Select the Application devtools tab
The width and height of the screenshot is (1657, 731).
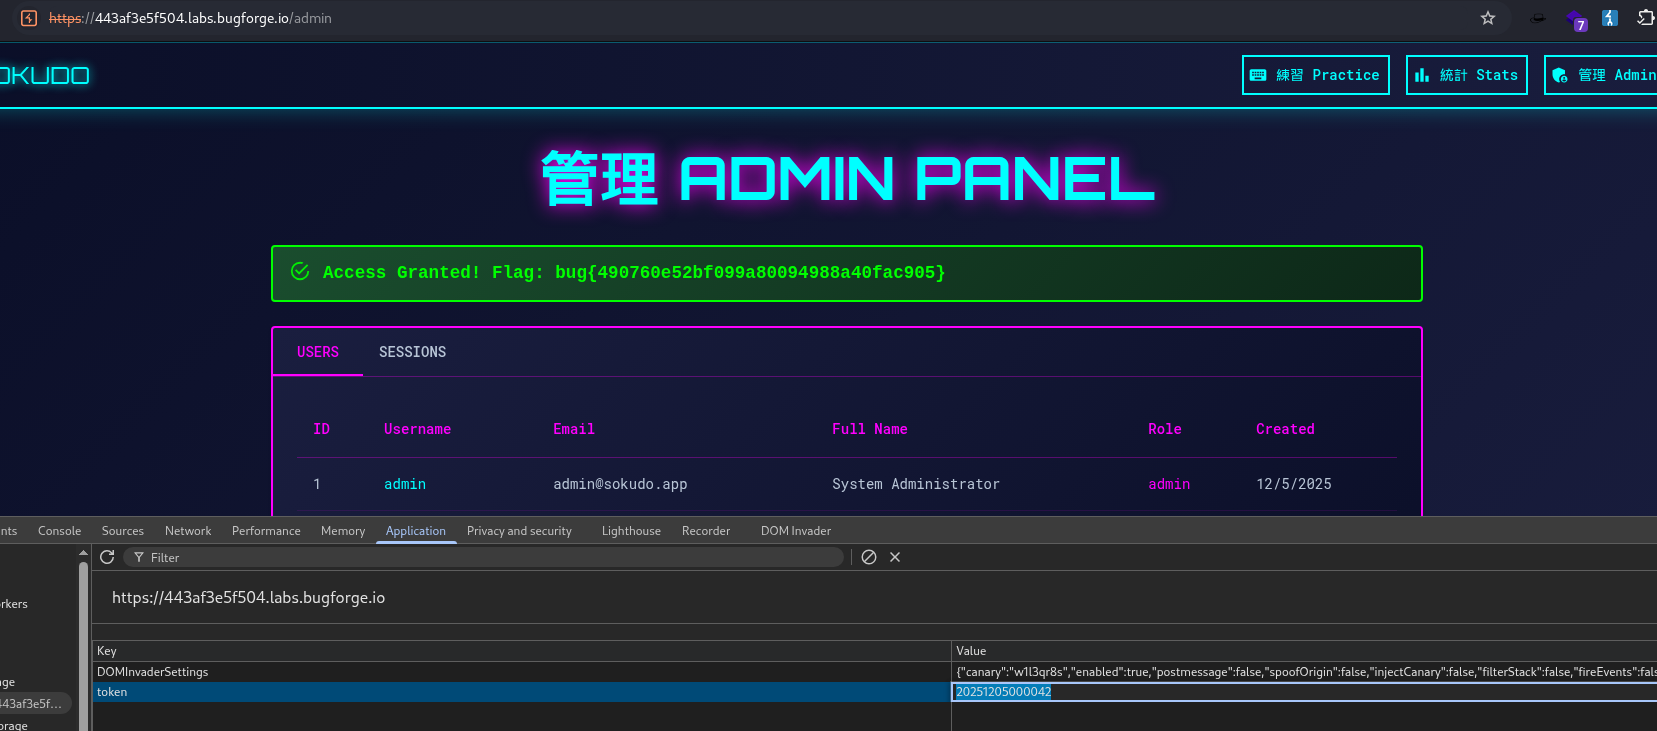[x=416, y=531]
